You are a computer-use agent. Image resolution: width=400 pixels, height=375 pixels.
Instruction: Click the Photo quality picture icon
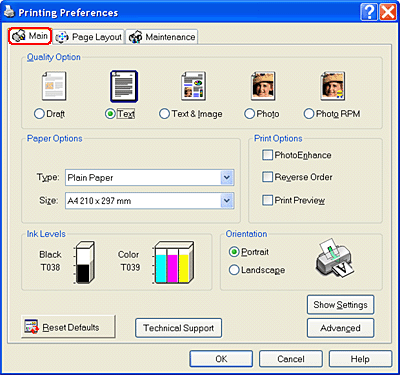(x=263, y=86)
